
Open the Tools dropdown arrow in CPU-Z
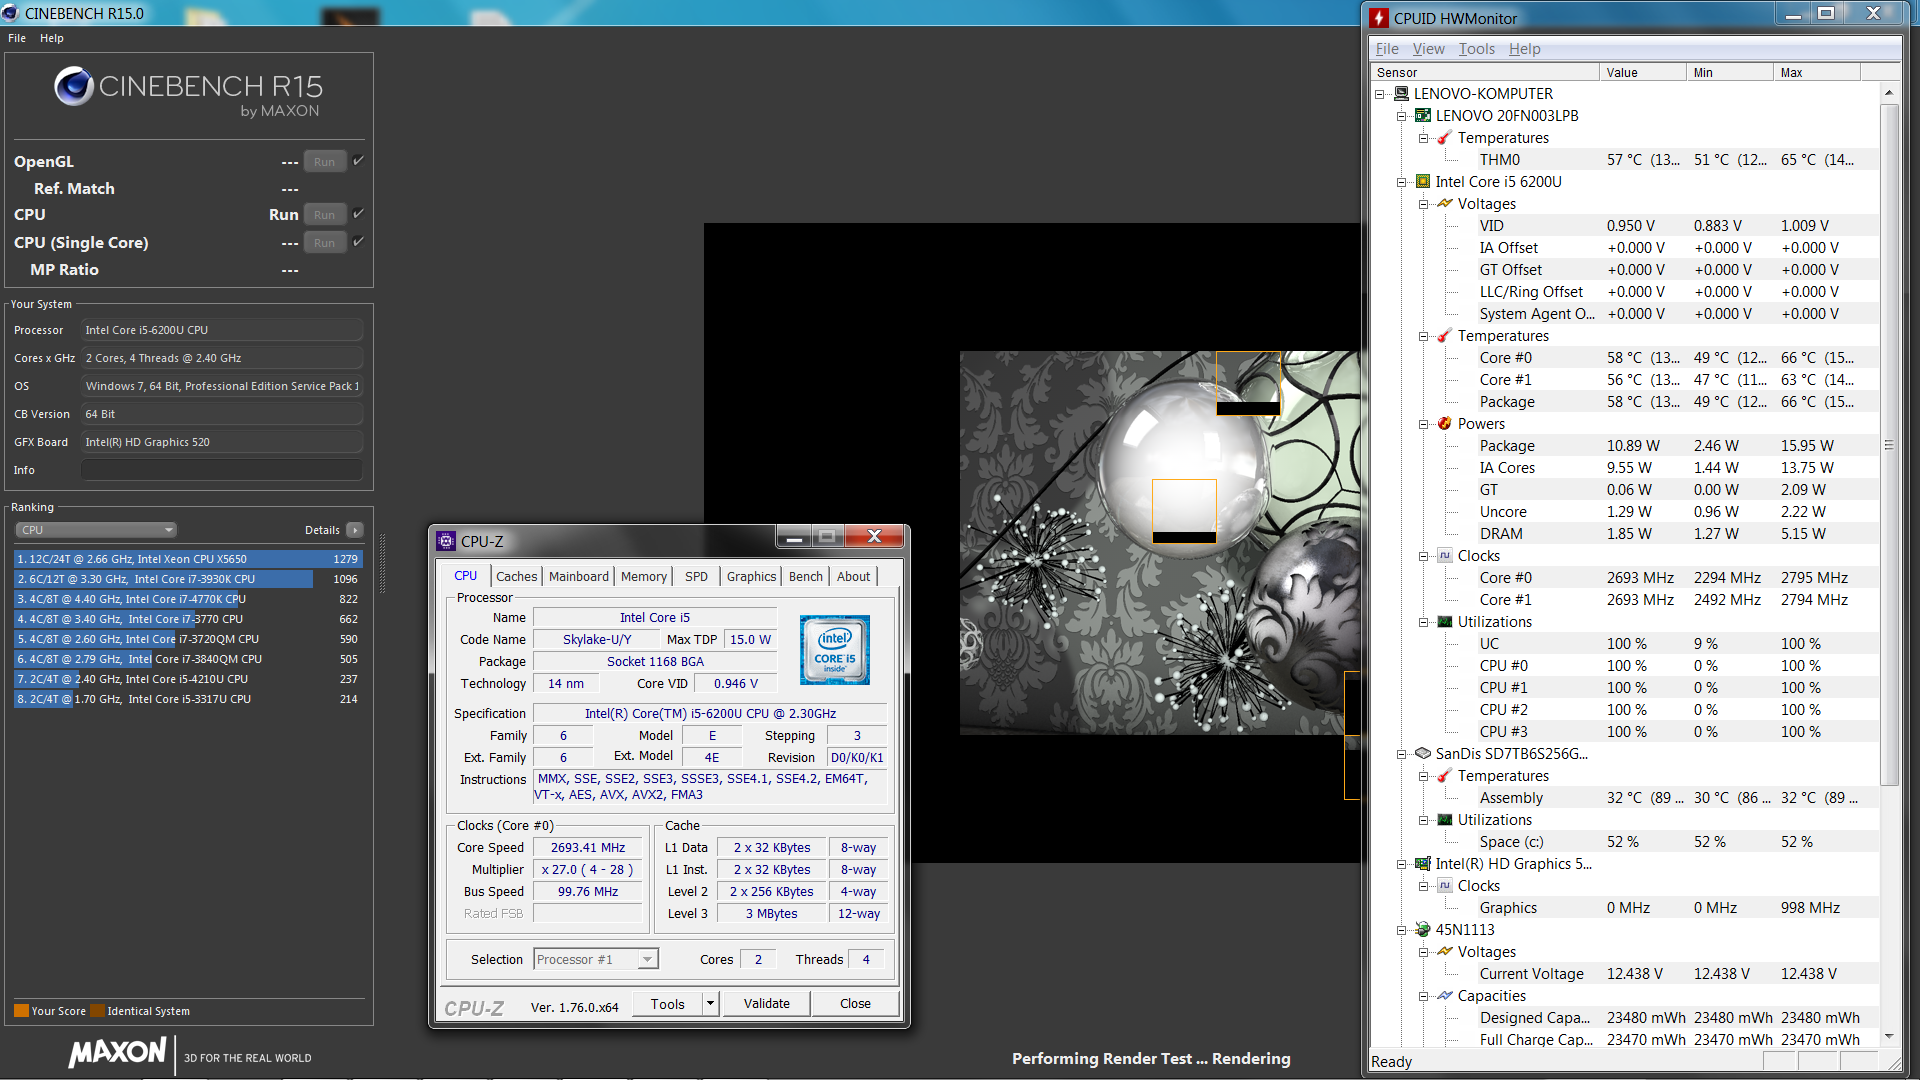[x=710, y=1003]
